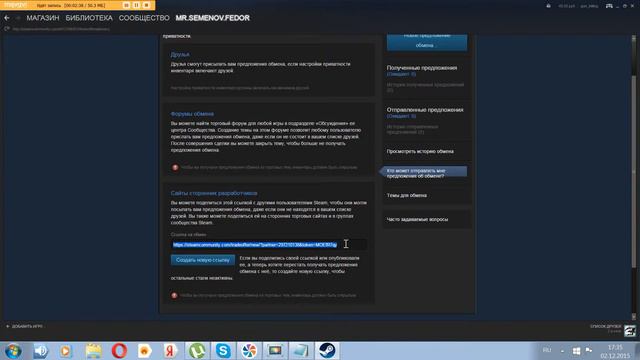Screen dimensions: 640x360
Task: Open the screen recorder taskbar icon
Action: [275, 351]
